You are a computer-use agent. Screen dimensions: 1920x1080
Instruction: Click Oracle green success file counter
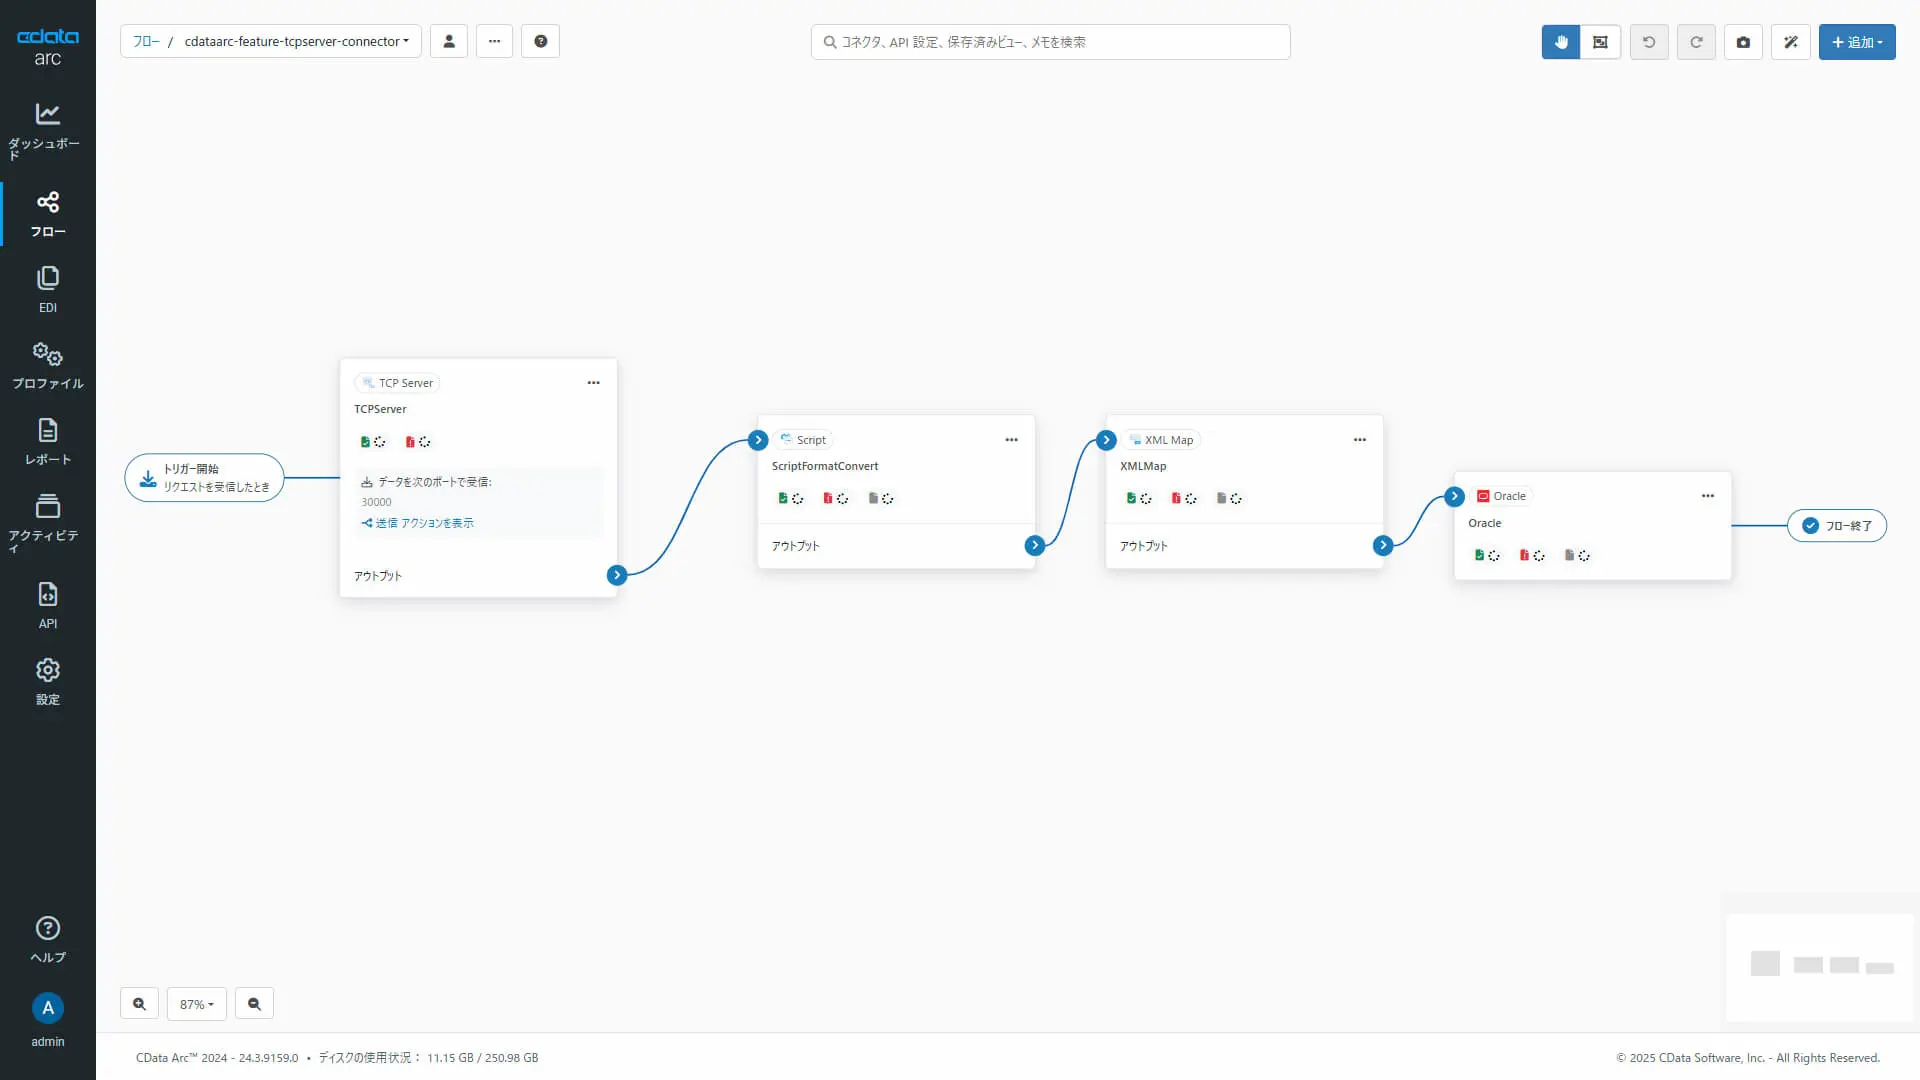pyautogui.click(x=1486, y=555)
